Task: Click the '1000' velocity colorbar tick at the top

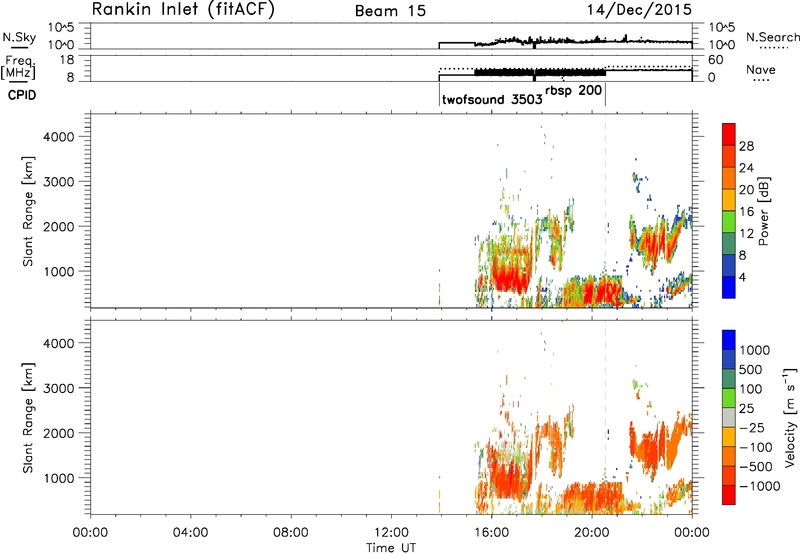Action: pos(754,350)
